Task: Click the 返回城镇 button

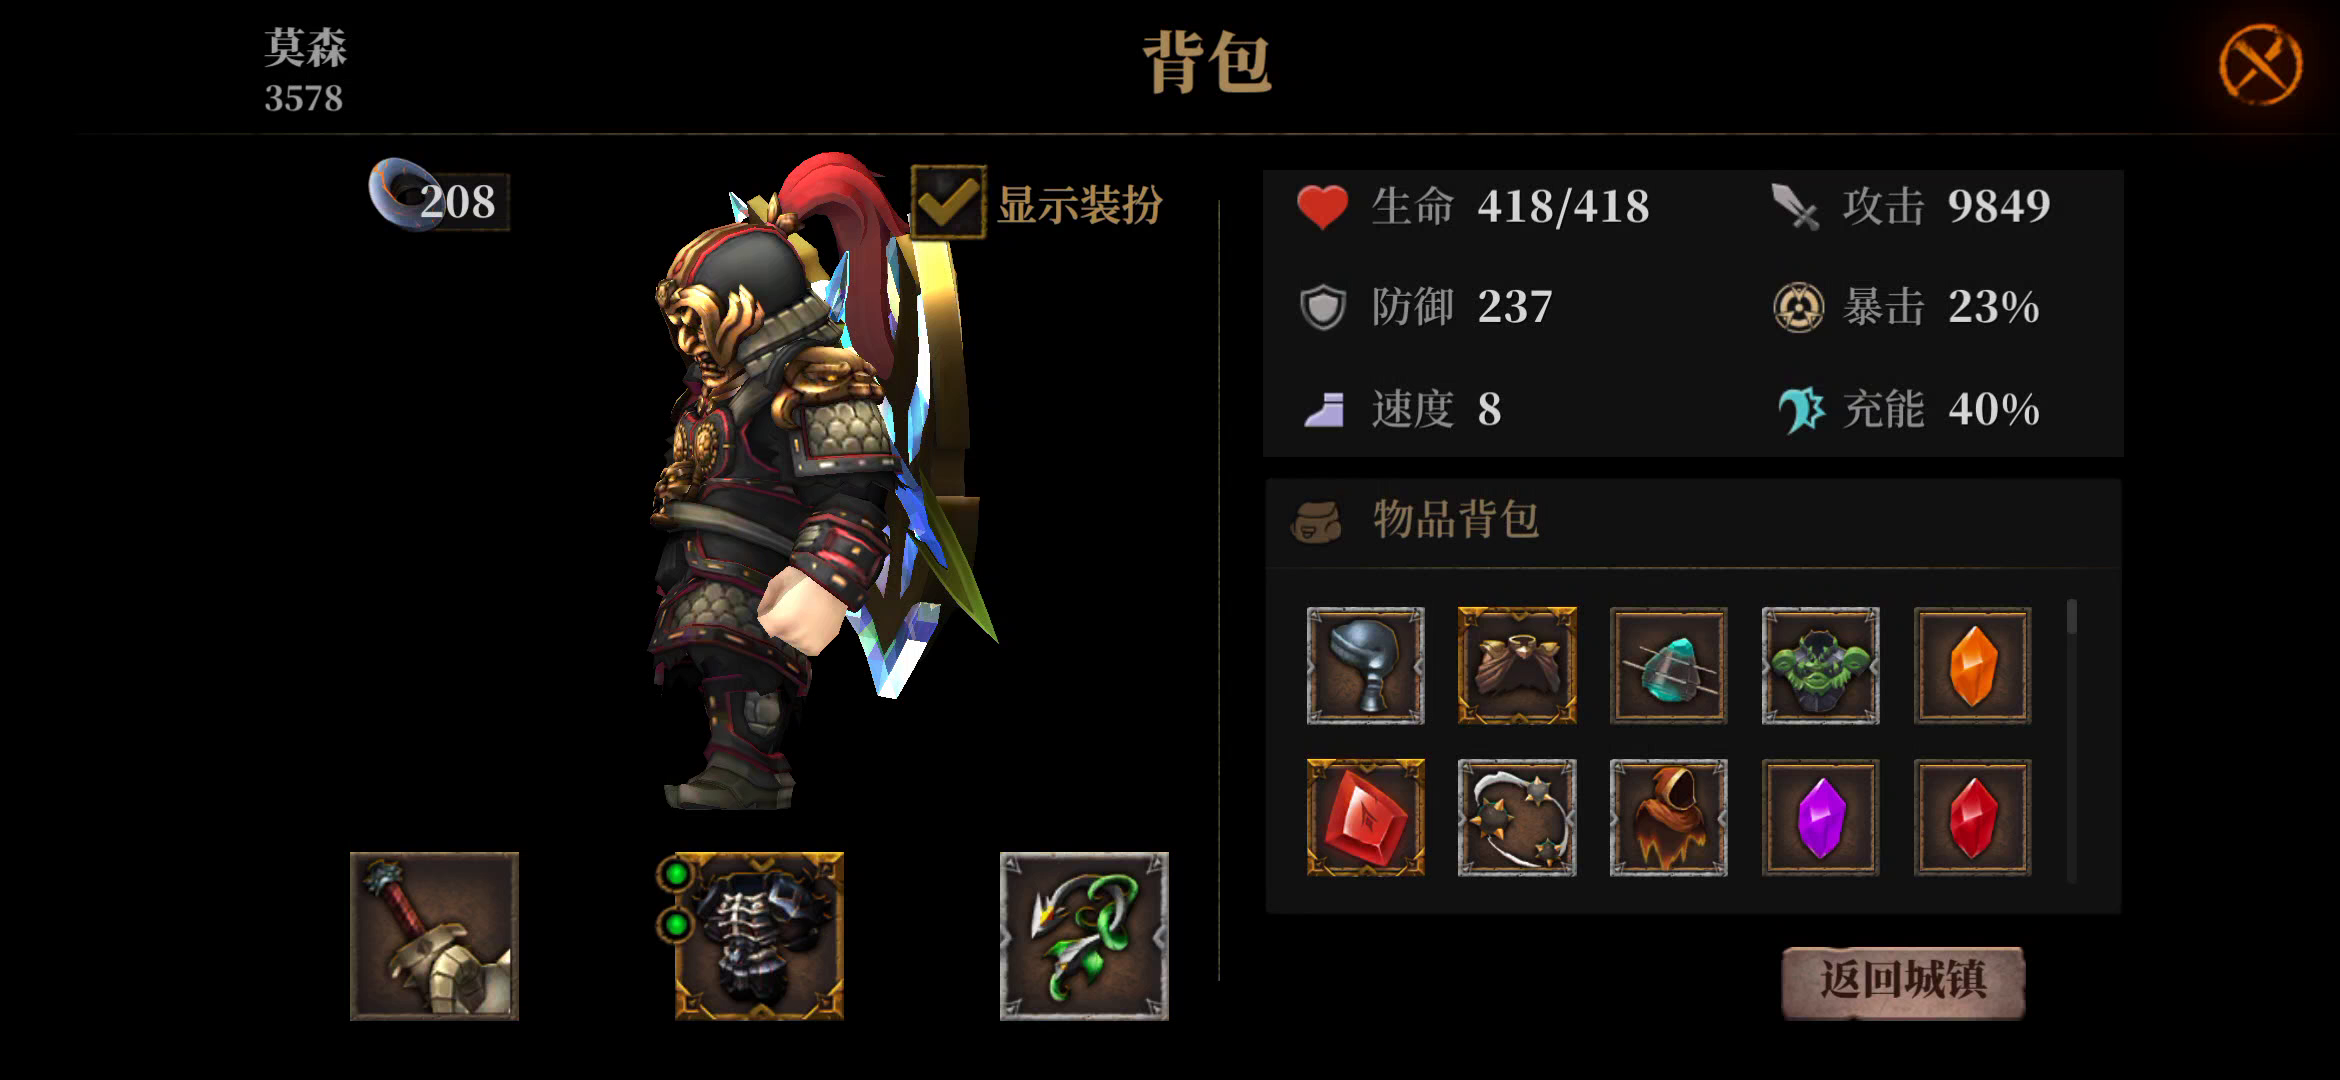Action: point(1903,982)
